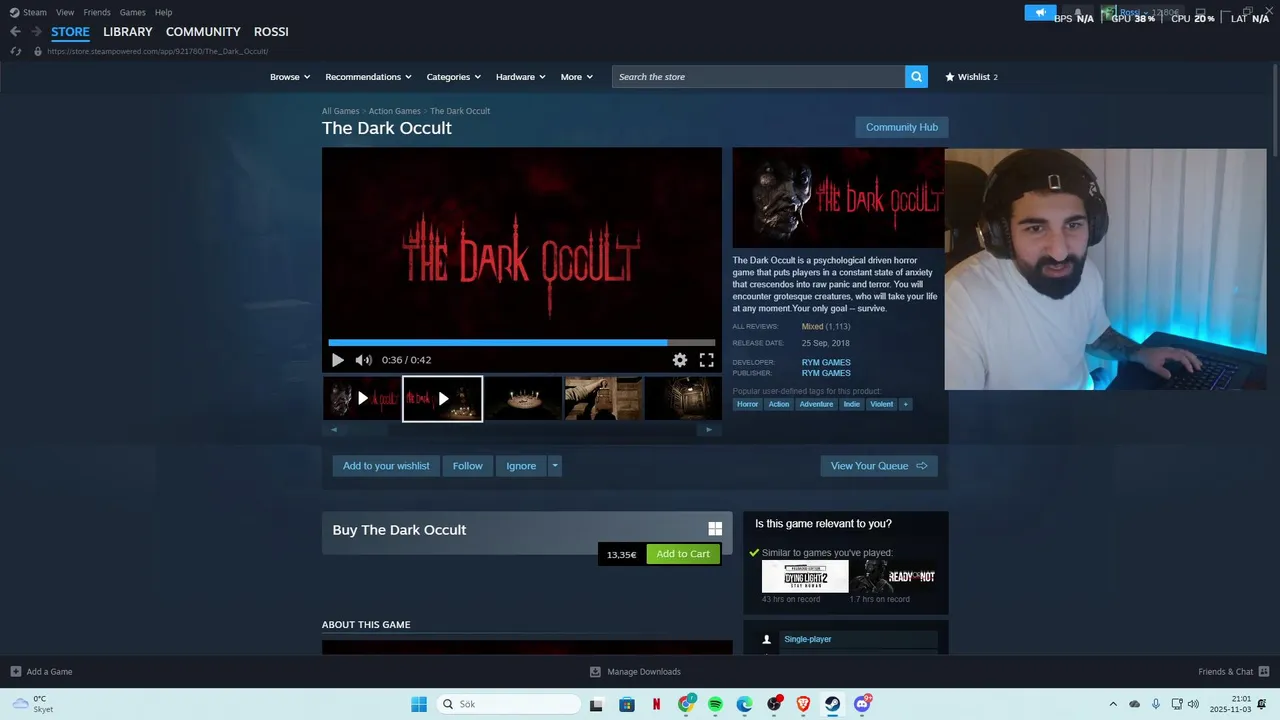Viewport: 1280px width, 720px height.
Task: Click the Ignore button
Action: 521,466
